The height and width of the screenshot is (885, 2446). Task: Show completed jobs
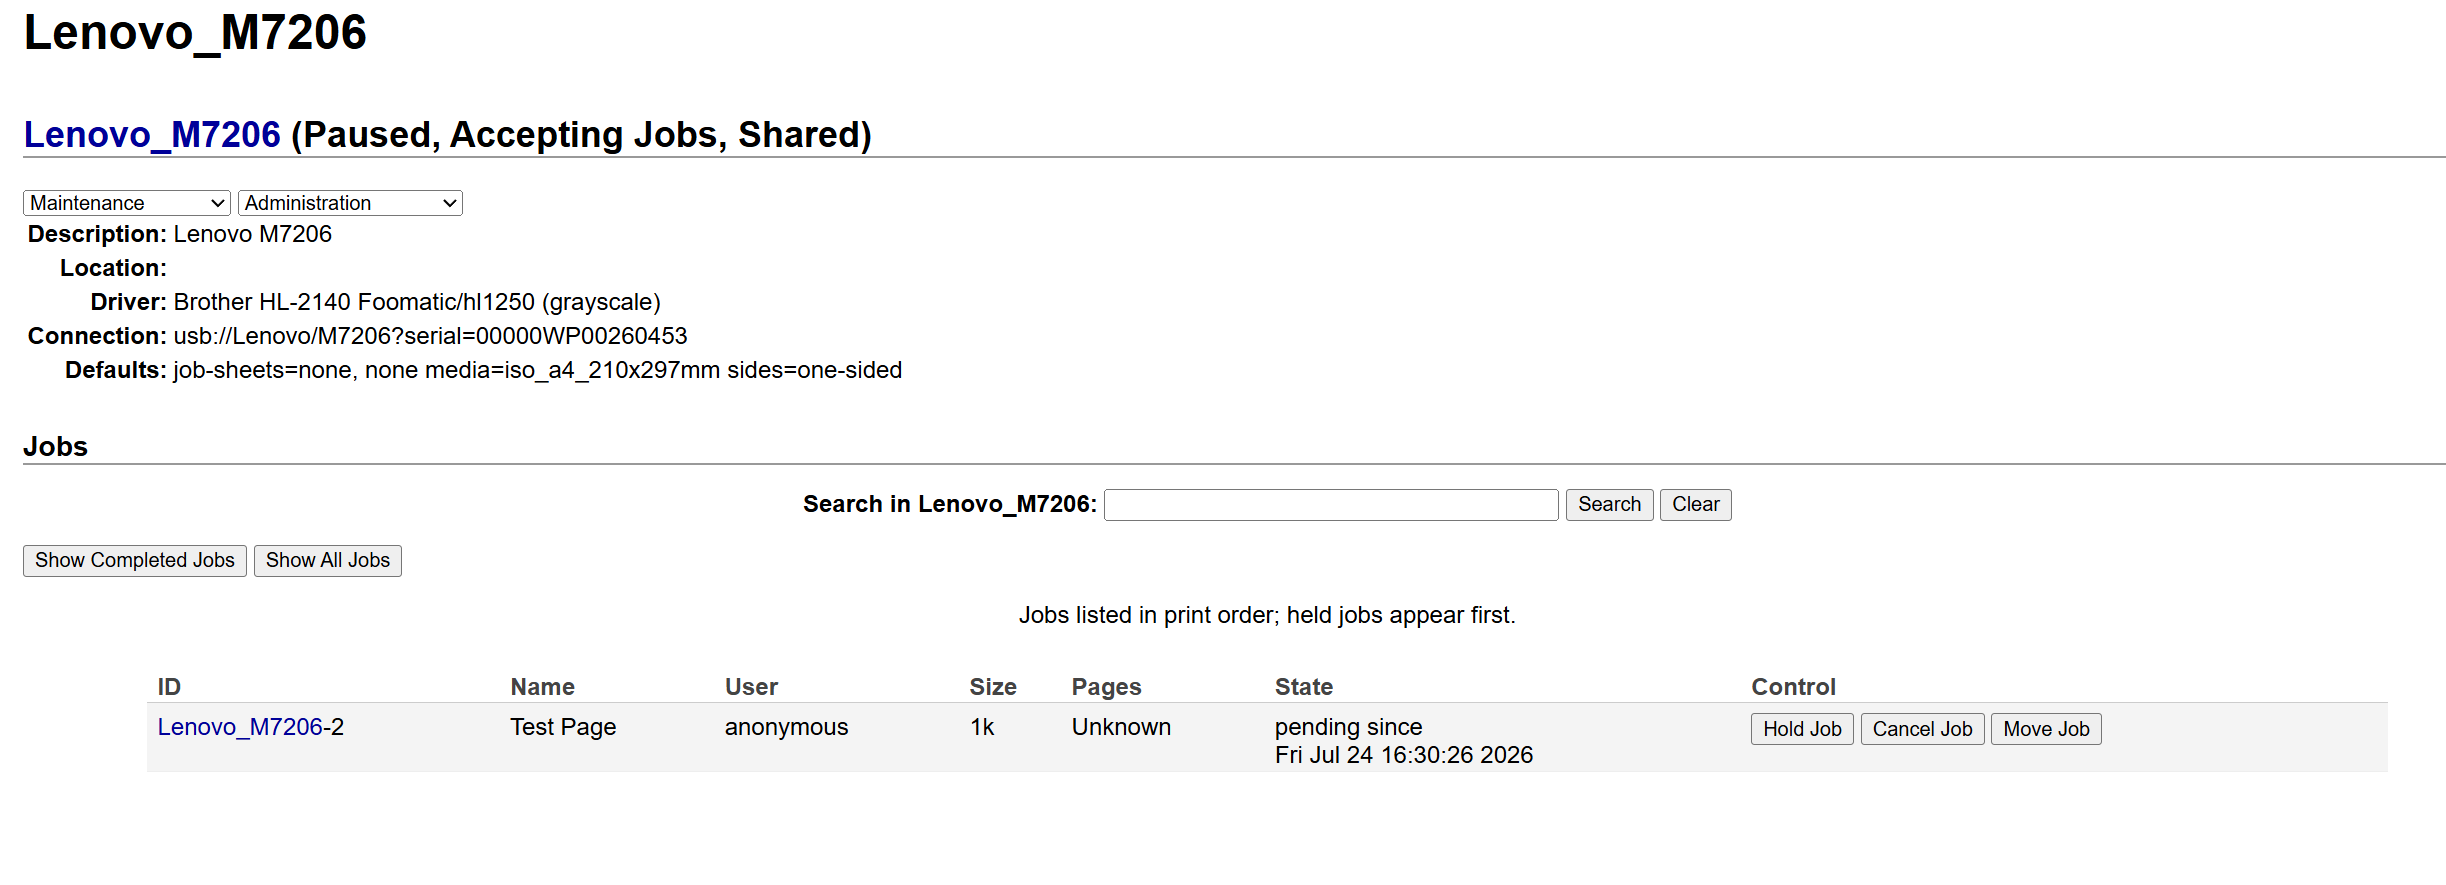(135, 561)
